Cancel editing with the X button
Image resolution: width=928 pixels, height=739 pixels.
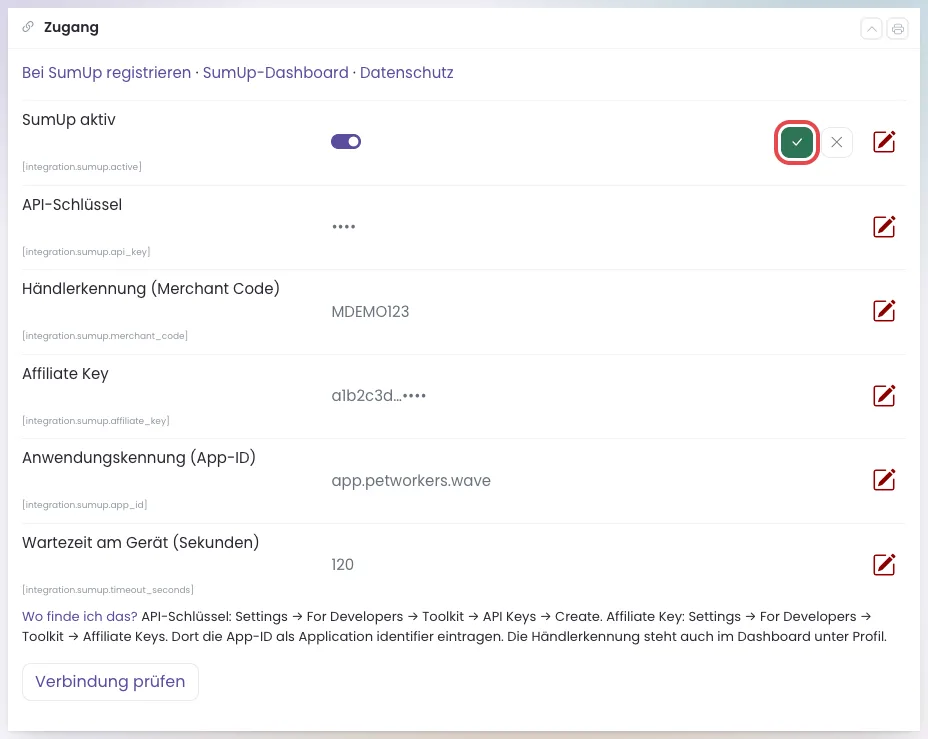click(x=836, y=142)
